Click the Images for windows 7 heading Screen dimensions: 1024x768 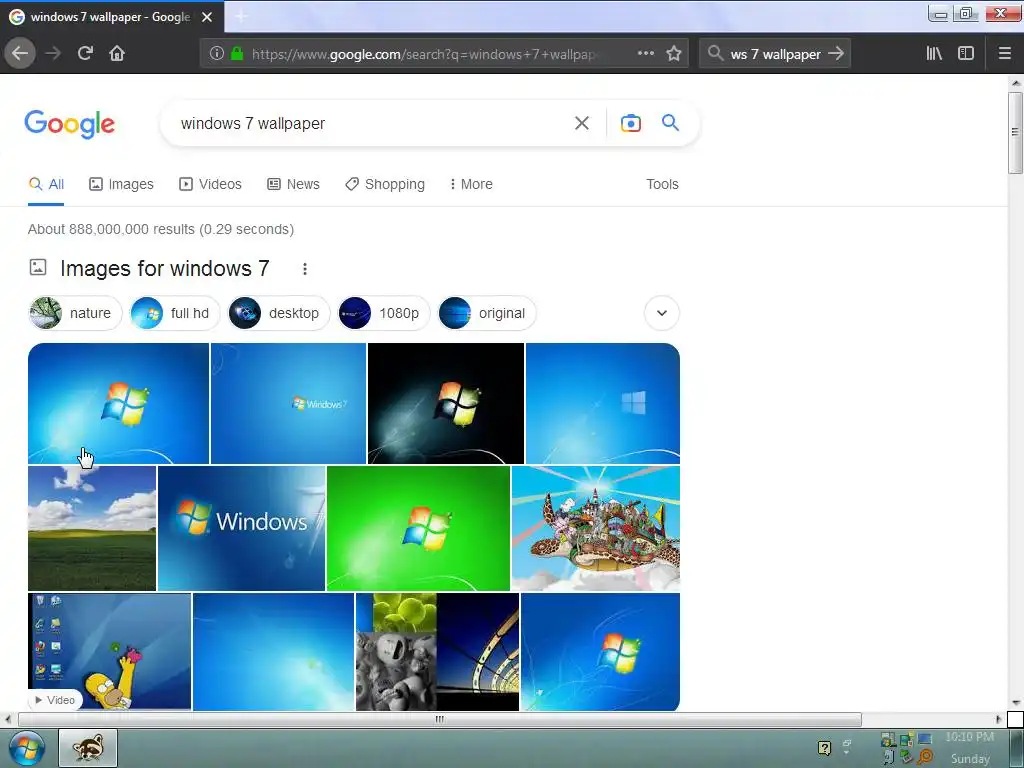point(165,268)
